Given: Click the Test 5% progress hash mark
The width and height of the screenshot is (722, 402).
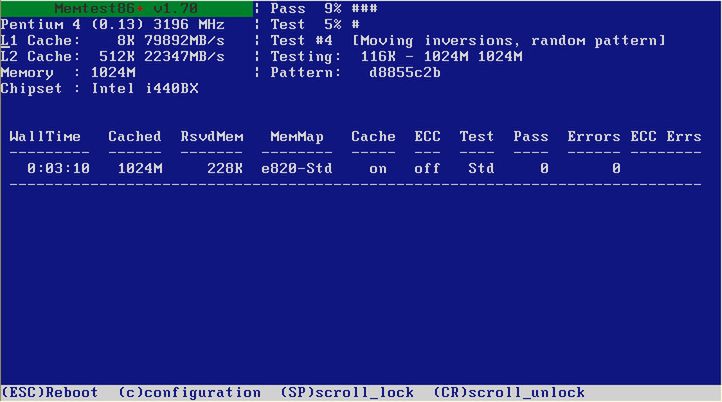Looking at the screenshot, I should click(x=356, y=24).
